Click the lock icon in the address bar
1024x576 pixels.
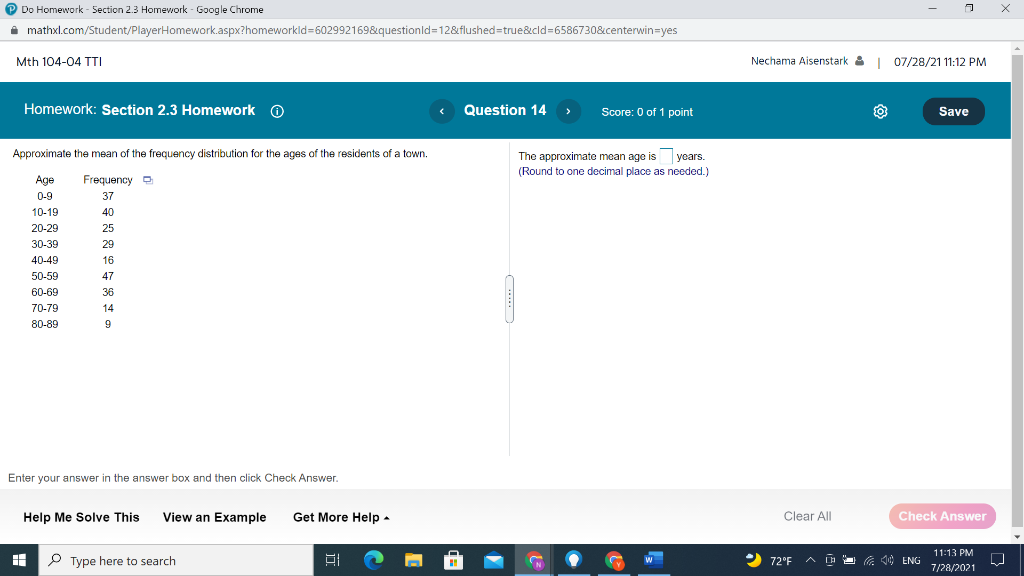[x=14, y=31]
